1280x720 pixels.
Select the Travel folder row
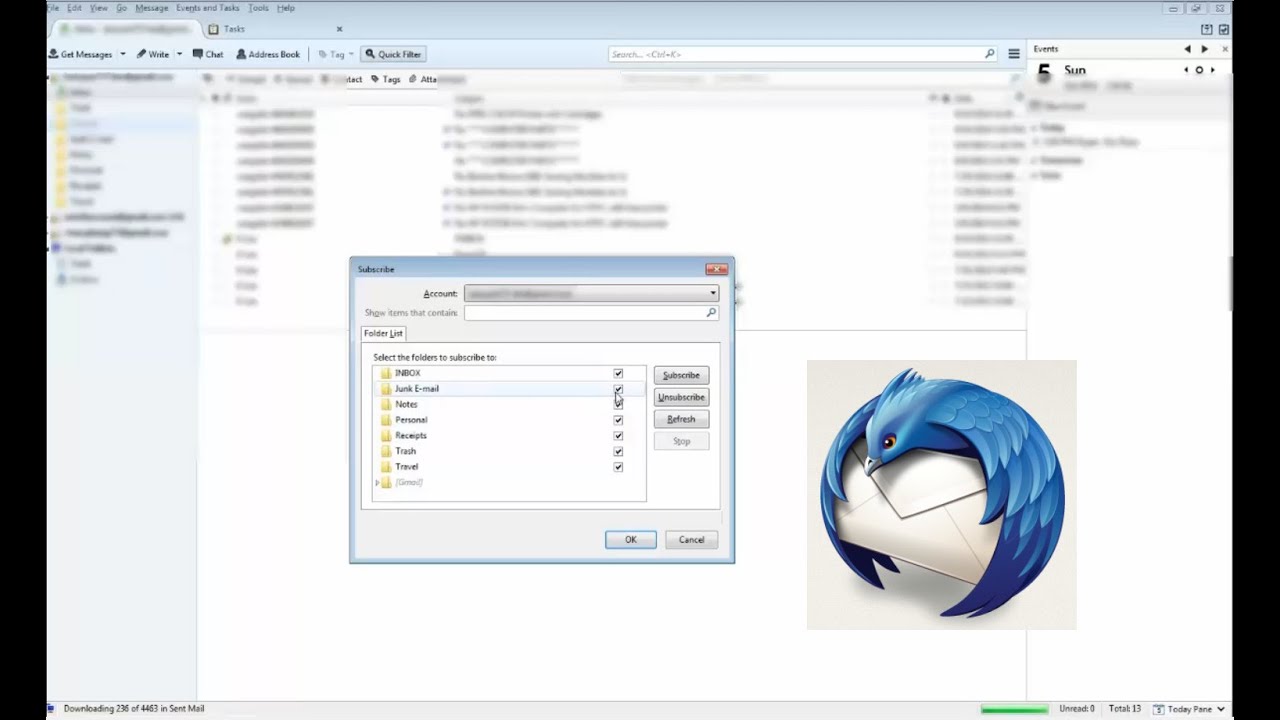pos(509,467)
